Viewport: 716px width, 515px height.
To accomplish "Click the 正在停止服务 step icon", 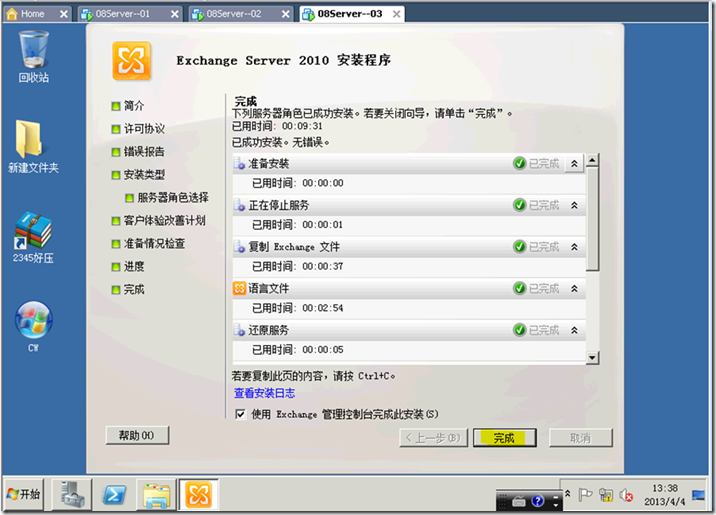I will click(240, 205).
